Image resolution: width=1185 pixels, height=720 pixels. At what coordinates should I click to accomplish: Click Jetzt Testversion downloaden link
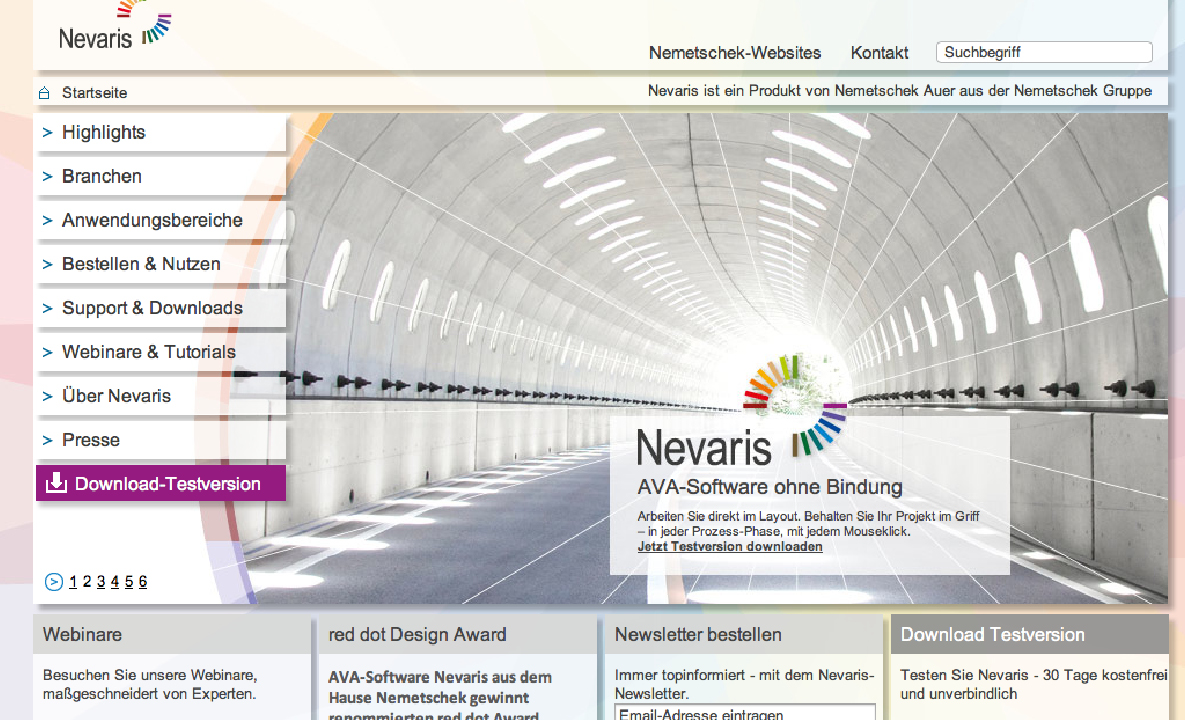(730, 546)
